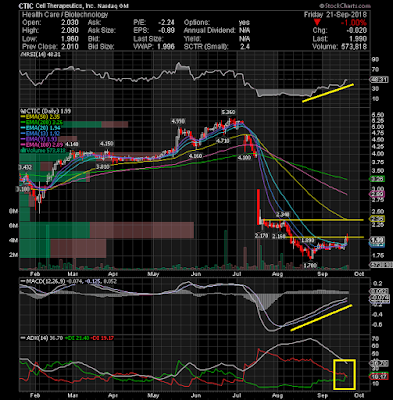Click the Nasdaq GM exchange label

(x=114, y=6)
